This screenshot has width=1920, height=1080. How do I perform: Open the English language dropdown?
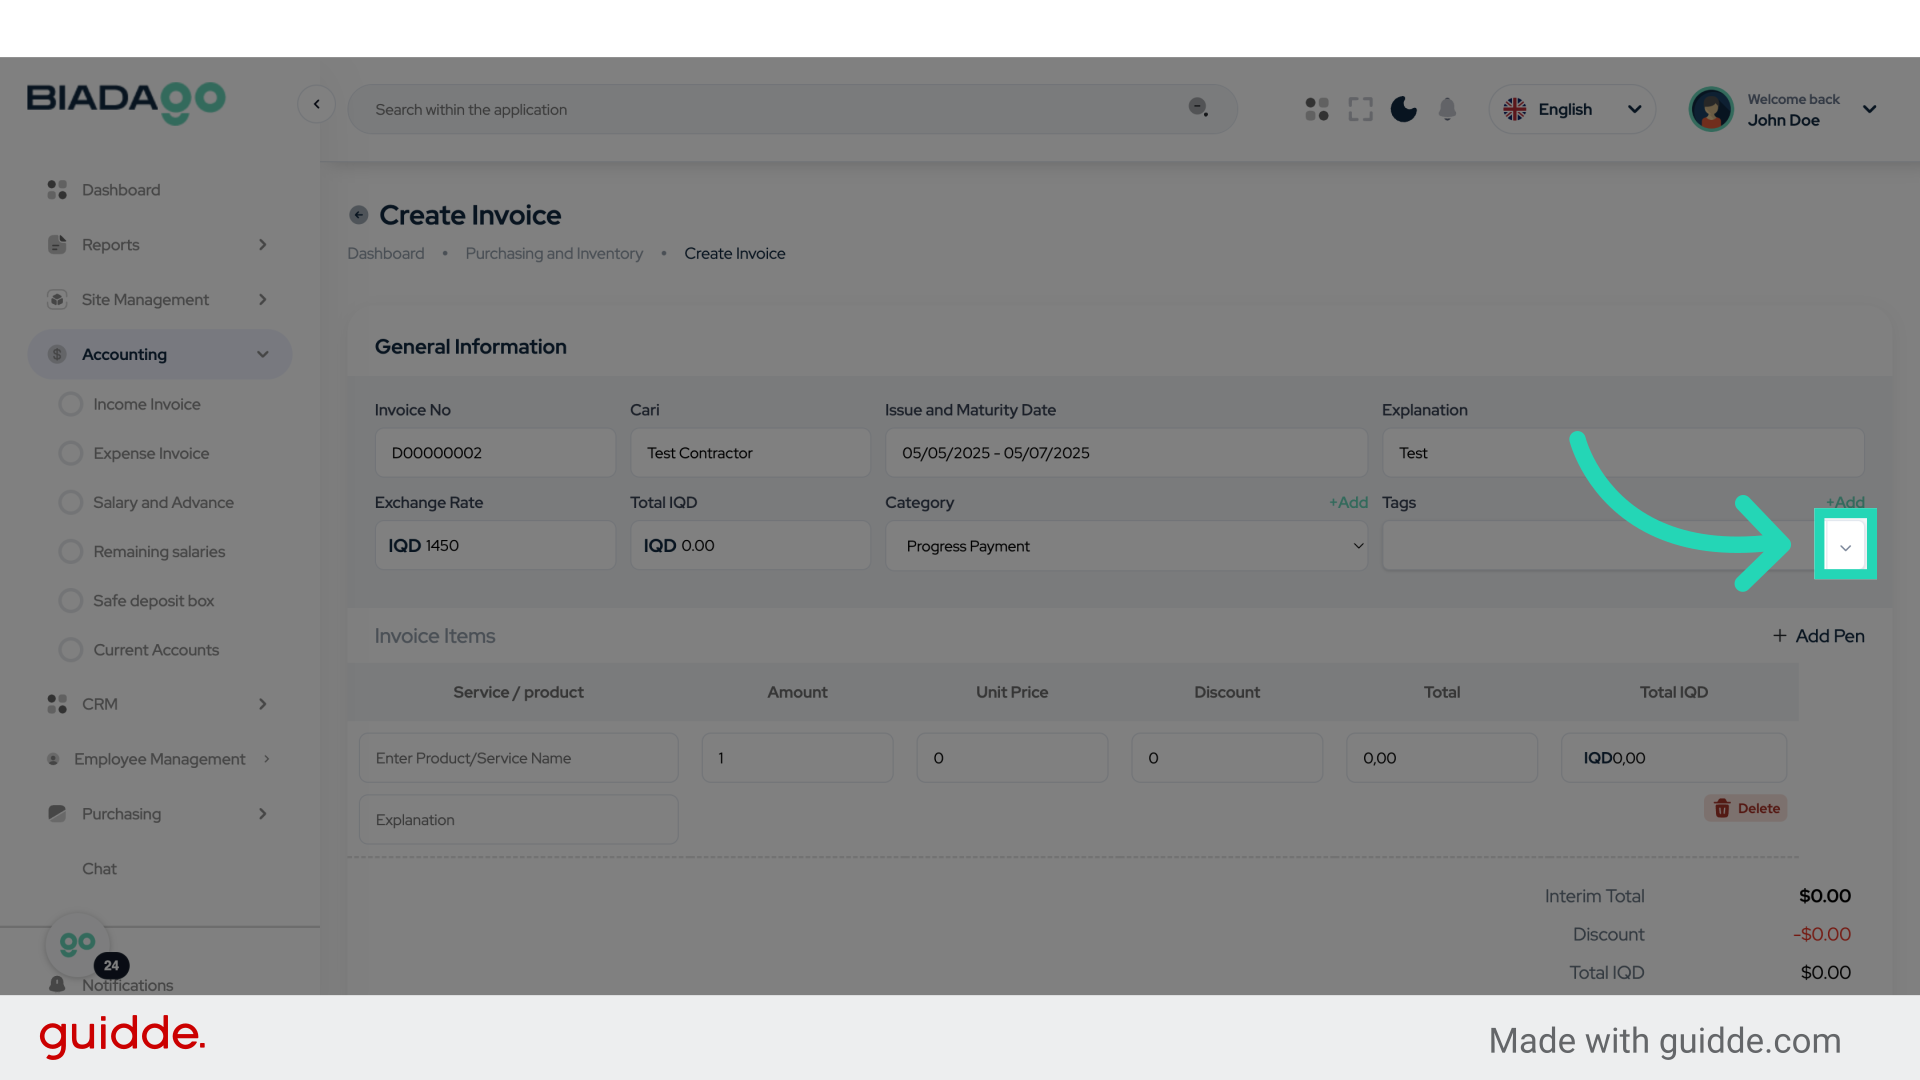coord(1571,109)
